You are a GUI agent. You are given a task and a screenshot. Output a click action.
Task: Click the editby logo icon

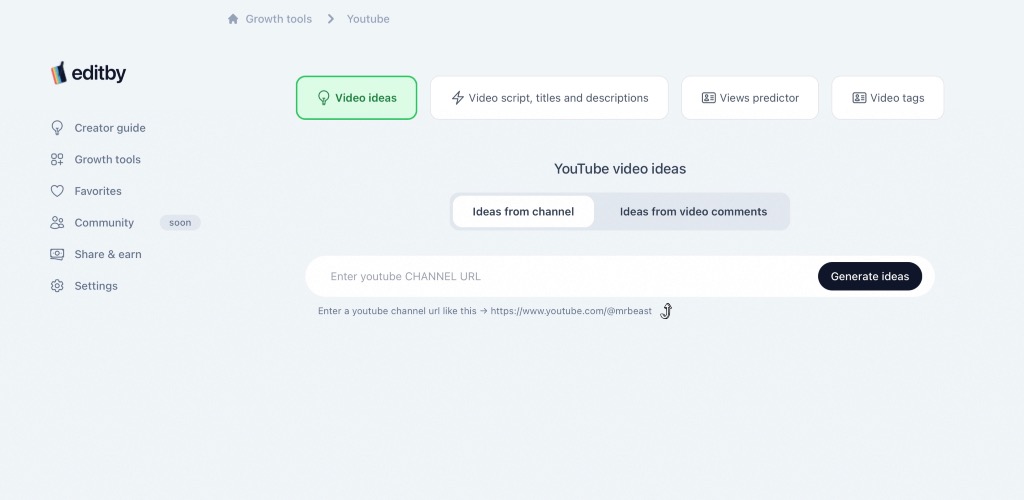tap(59, 73)
